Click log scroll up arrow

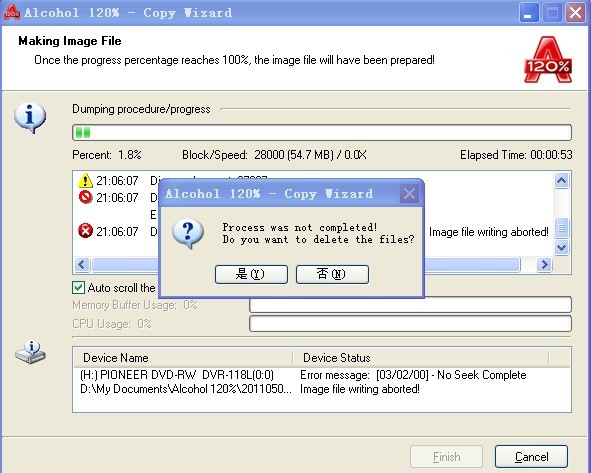coord(562,181)
